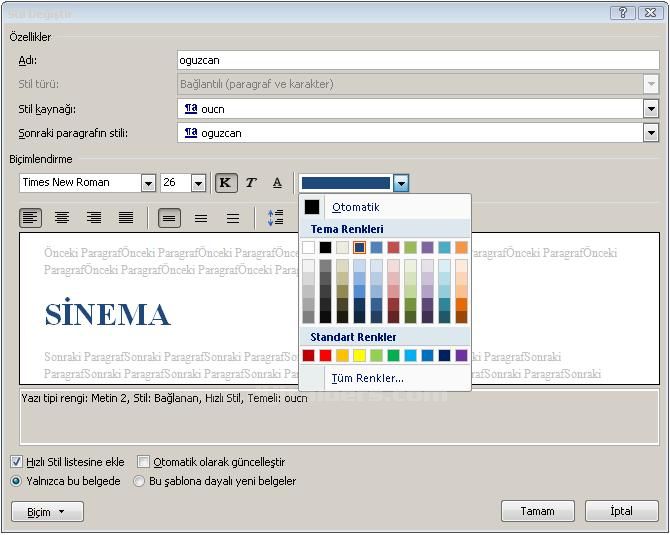
Task: Click the help question mark button
Action: tap(623, 13)
